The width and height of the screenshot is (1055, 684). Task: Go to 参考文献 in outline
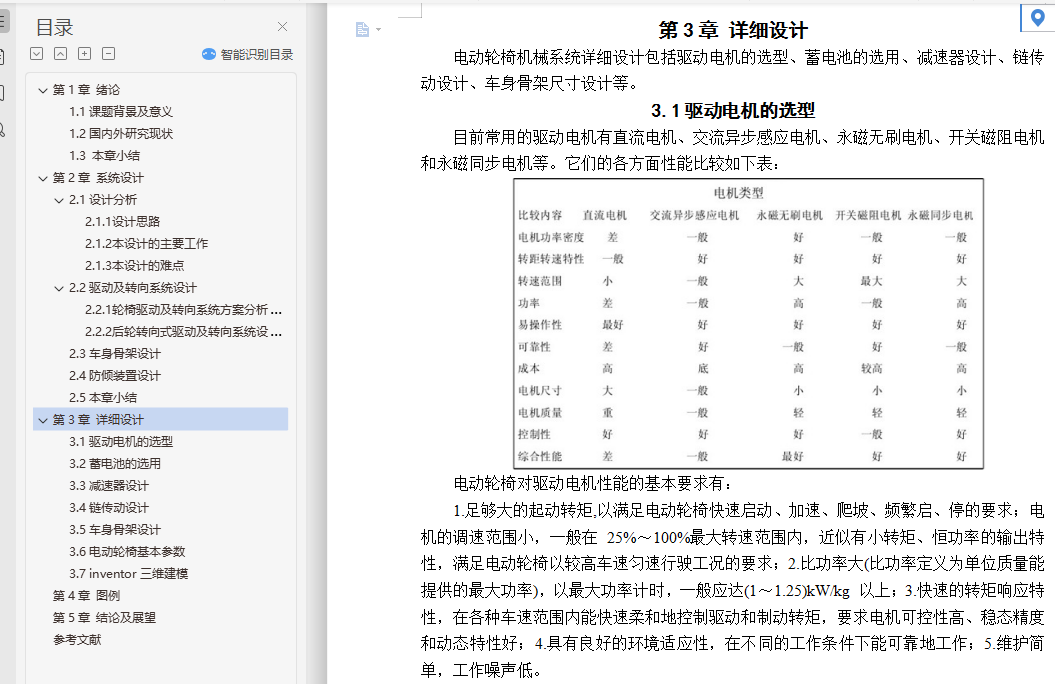pos(77,640)
